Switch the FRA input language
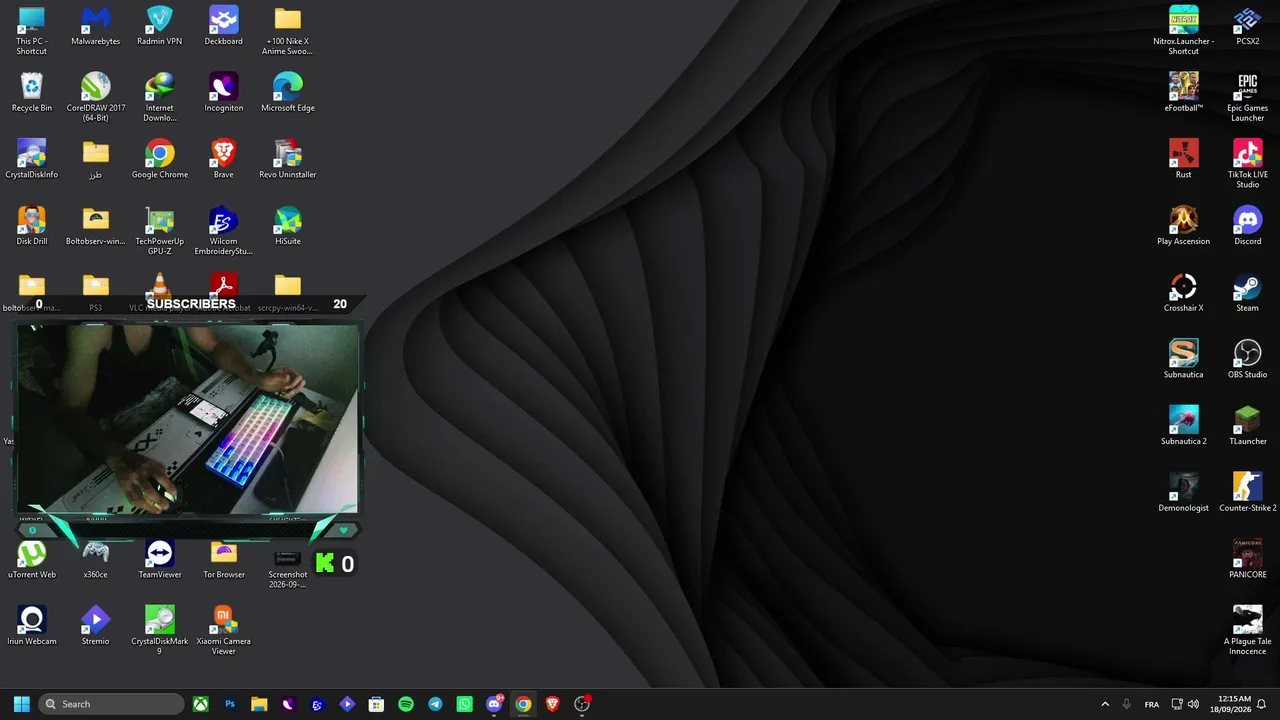The height and width of the screenshot is (720, 1280). [x=1152, y=704]
